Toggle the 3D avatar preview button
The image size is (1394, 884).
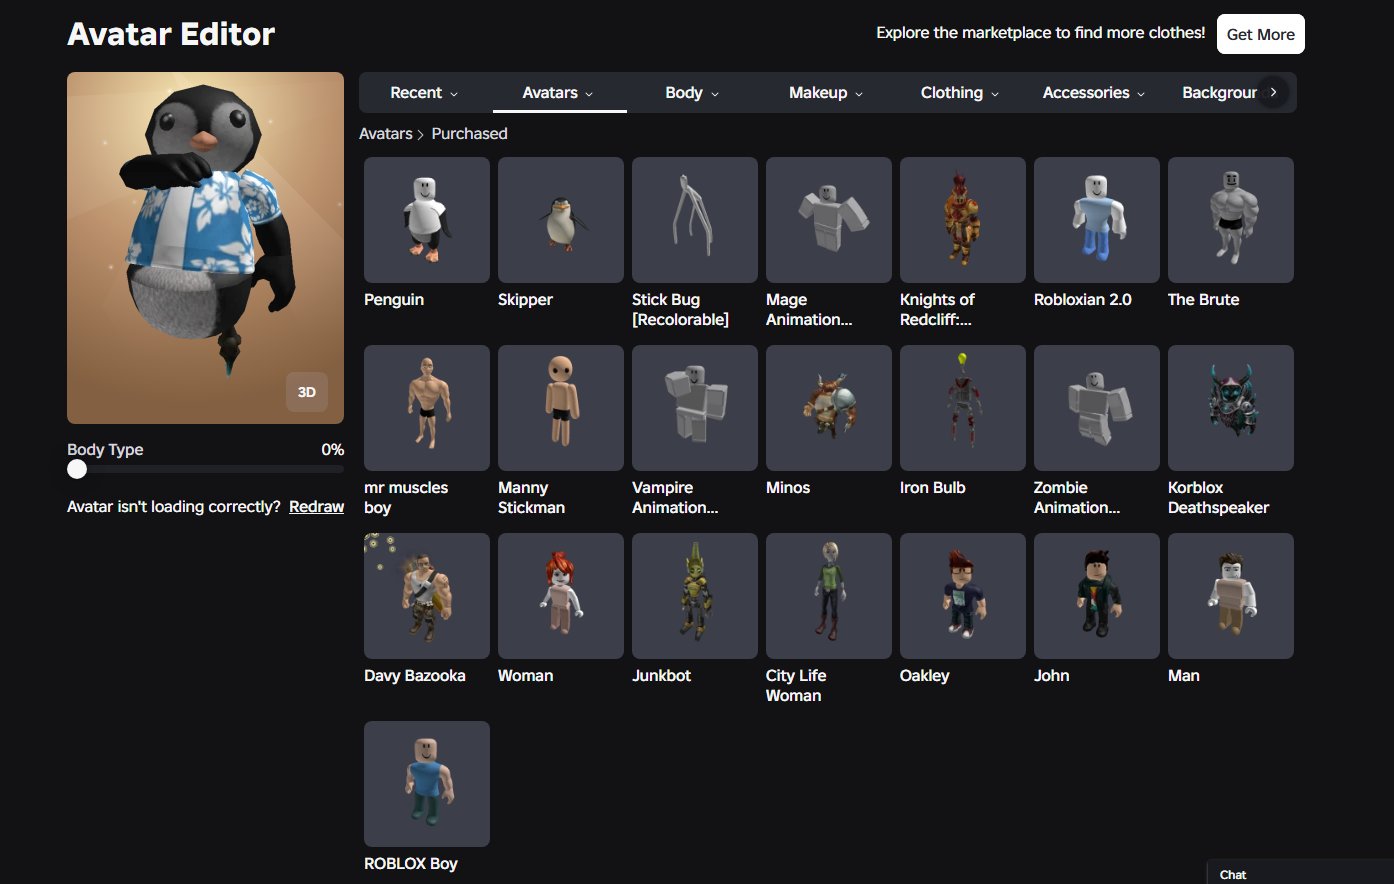pyautogui.click(x=307, y=392)
